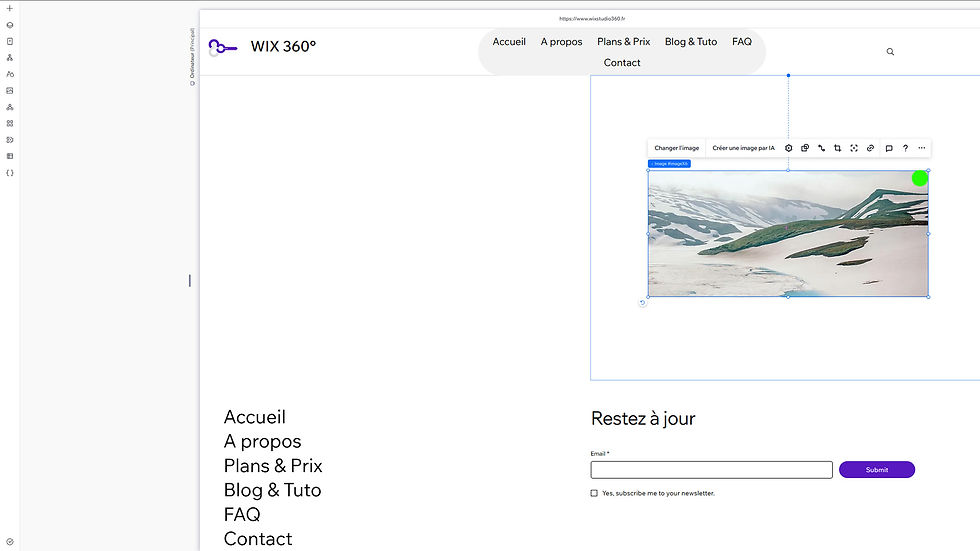Open the Add Elements plus icon

9,9
